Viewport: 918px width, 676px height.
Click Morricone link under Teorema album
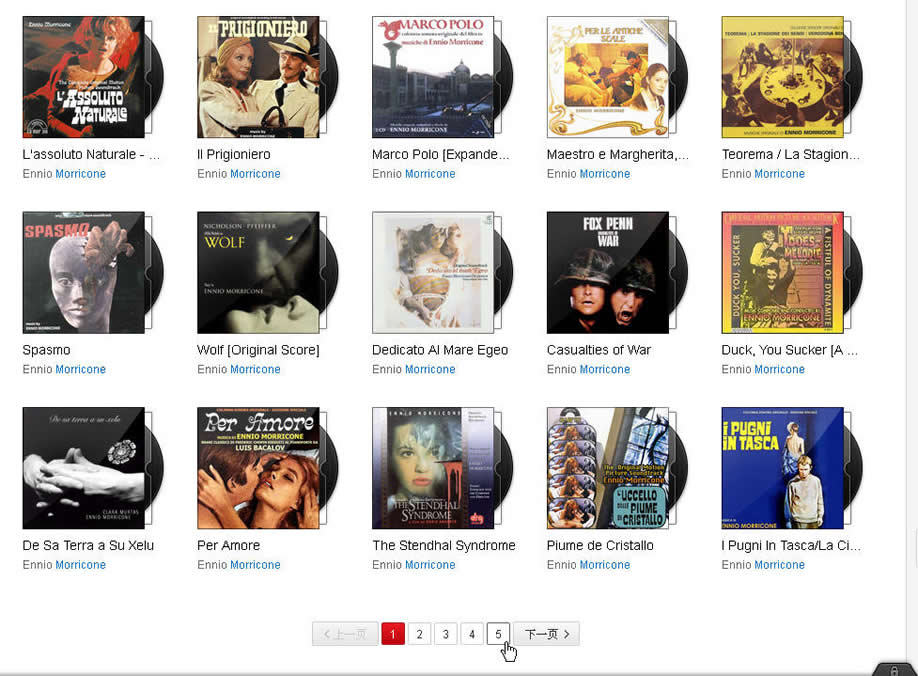(780, 174)
